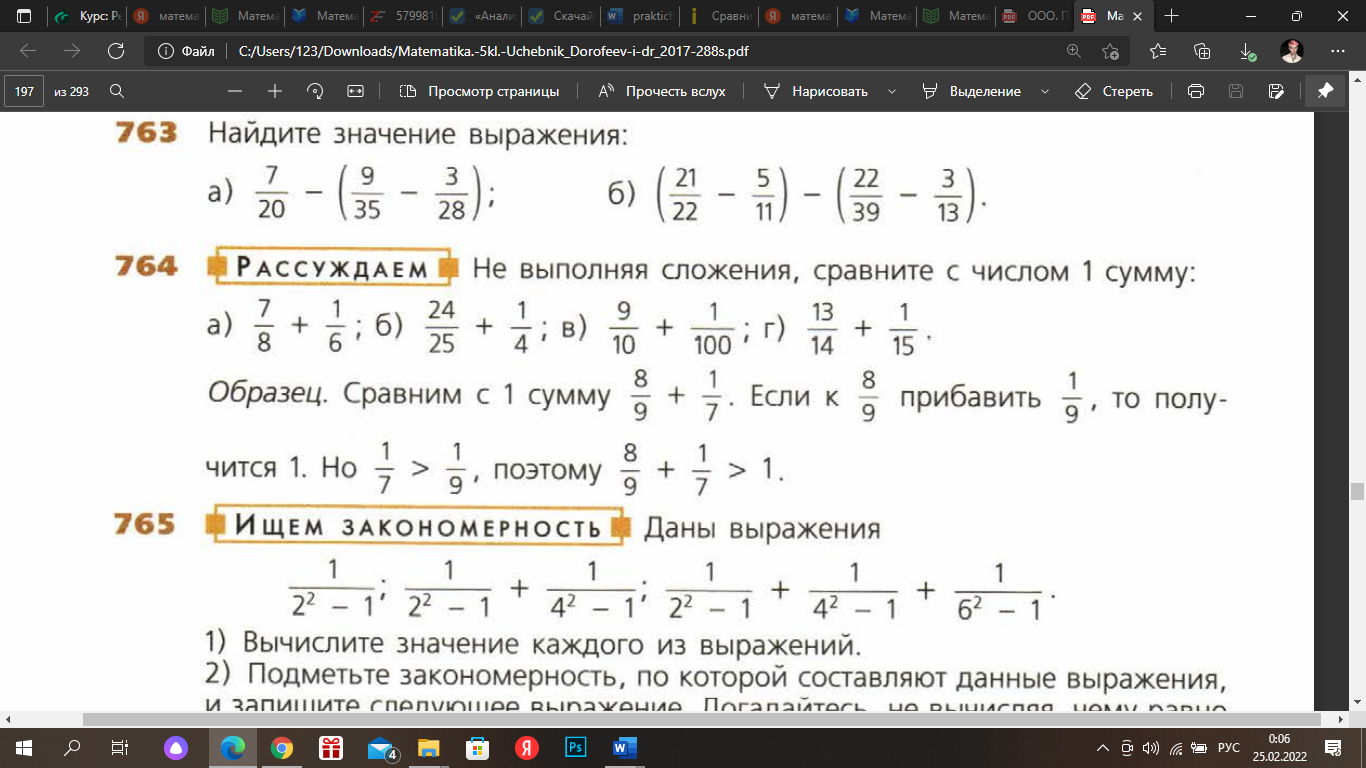Switch to the Курс: Ре tab

pos(88,16)
